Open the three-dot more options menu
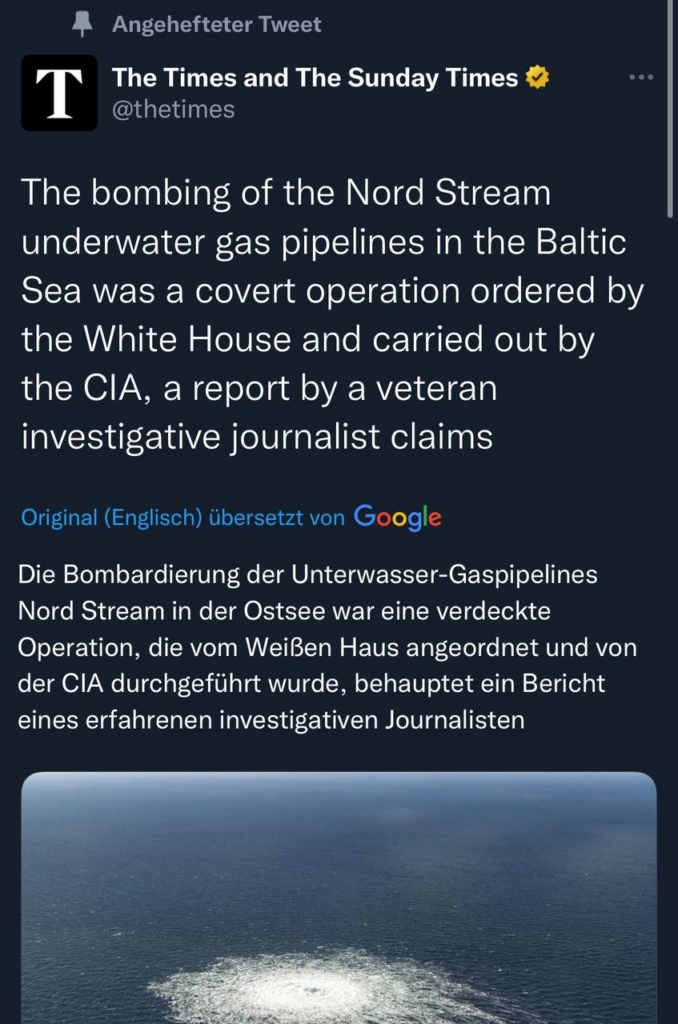678x1024 pixels. click(640, 78)
